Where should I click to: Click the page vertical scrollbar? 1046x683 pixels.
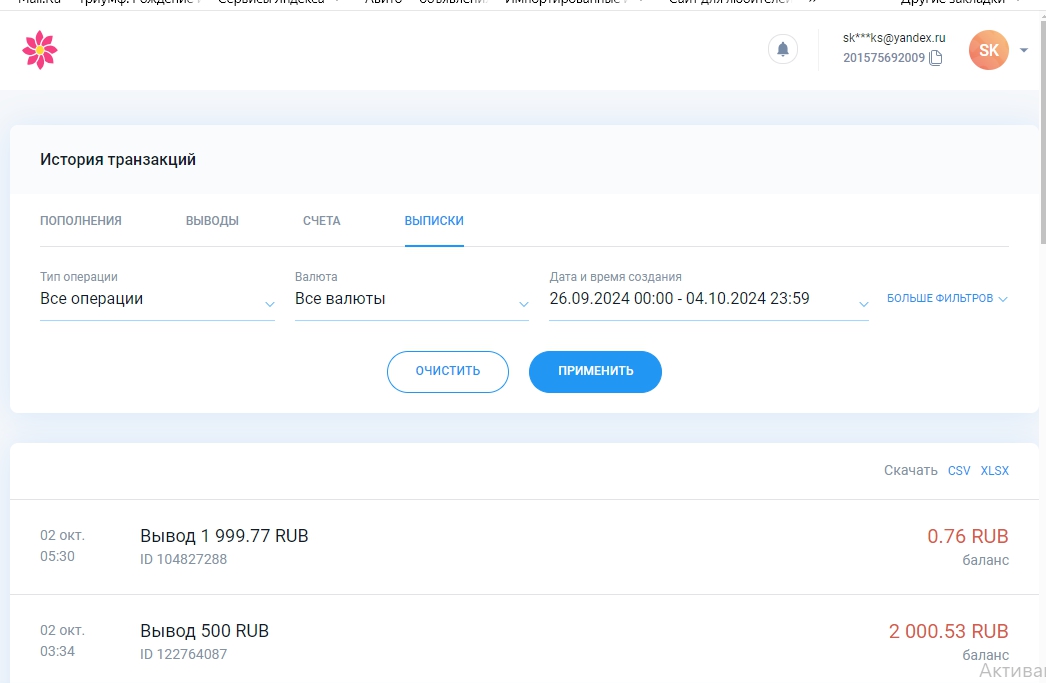(1043, 133)
